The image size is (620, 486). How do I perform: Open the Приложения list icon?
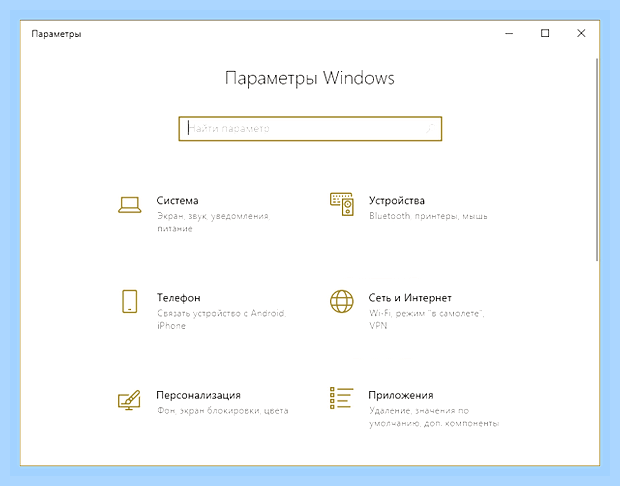coord(341,398)
